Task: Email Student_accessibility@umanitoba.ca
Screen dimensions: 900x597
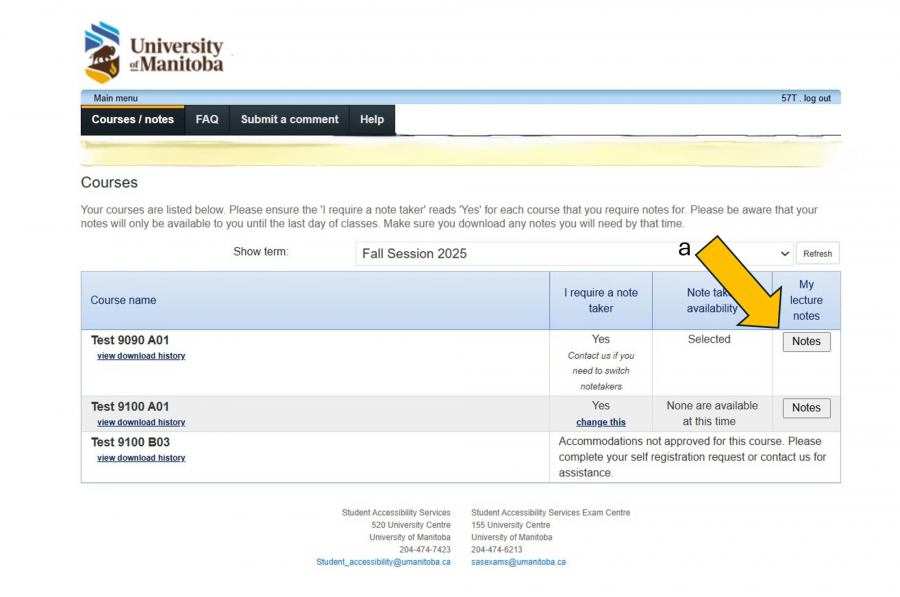Action: point(383,562)
